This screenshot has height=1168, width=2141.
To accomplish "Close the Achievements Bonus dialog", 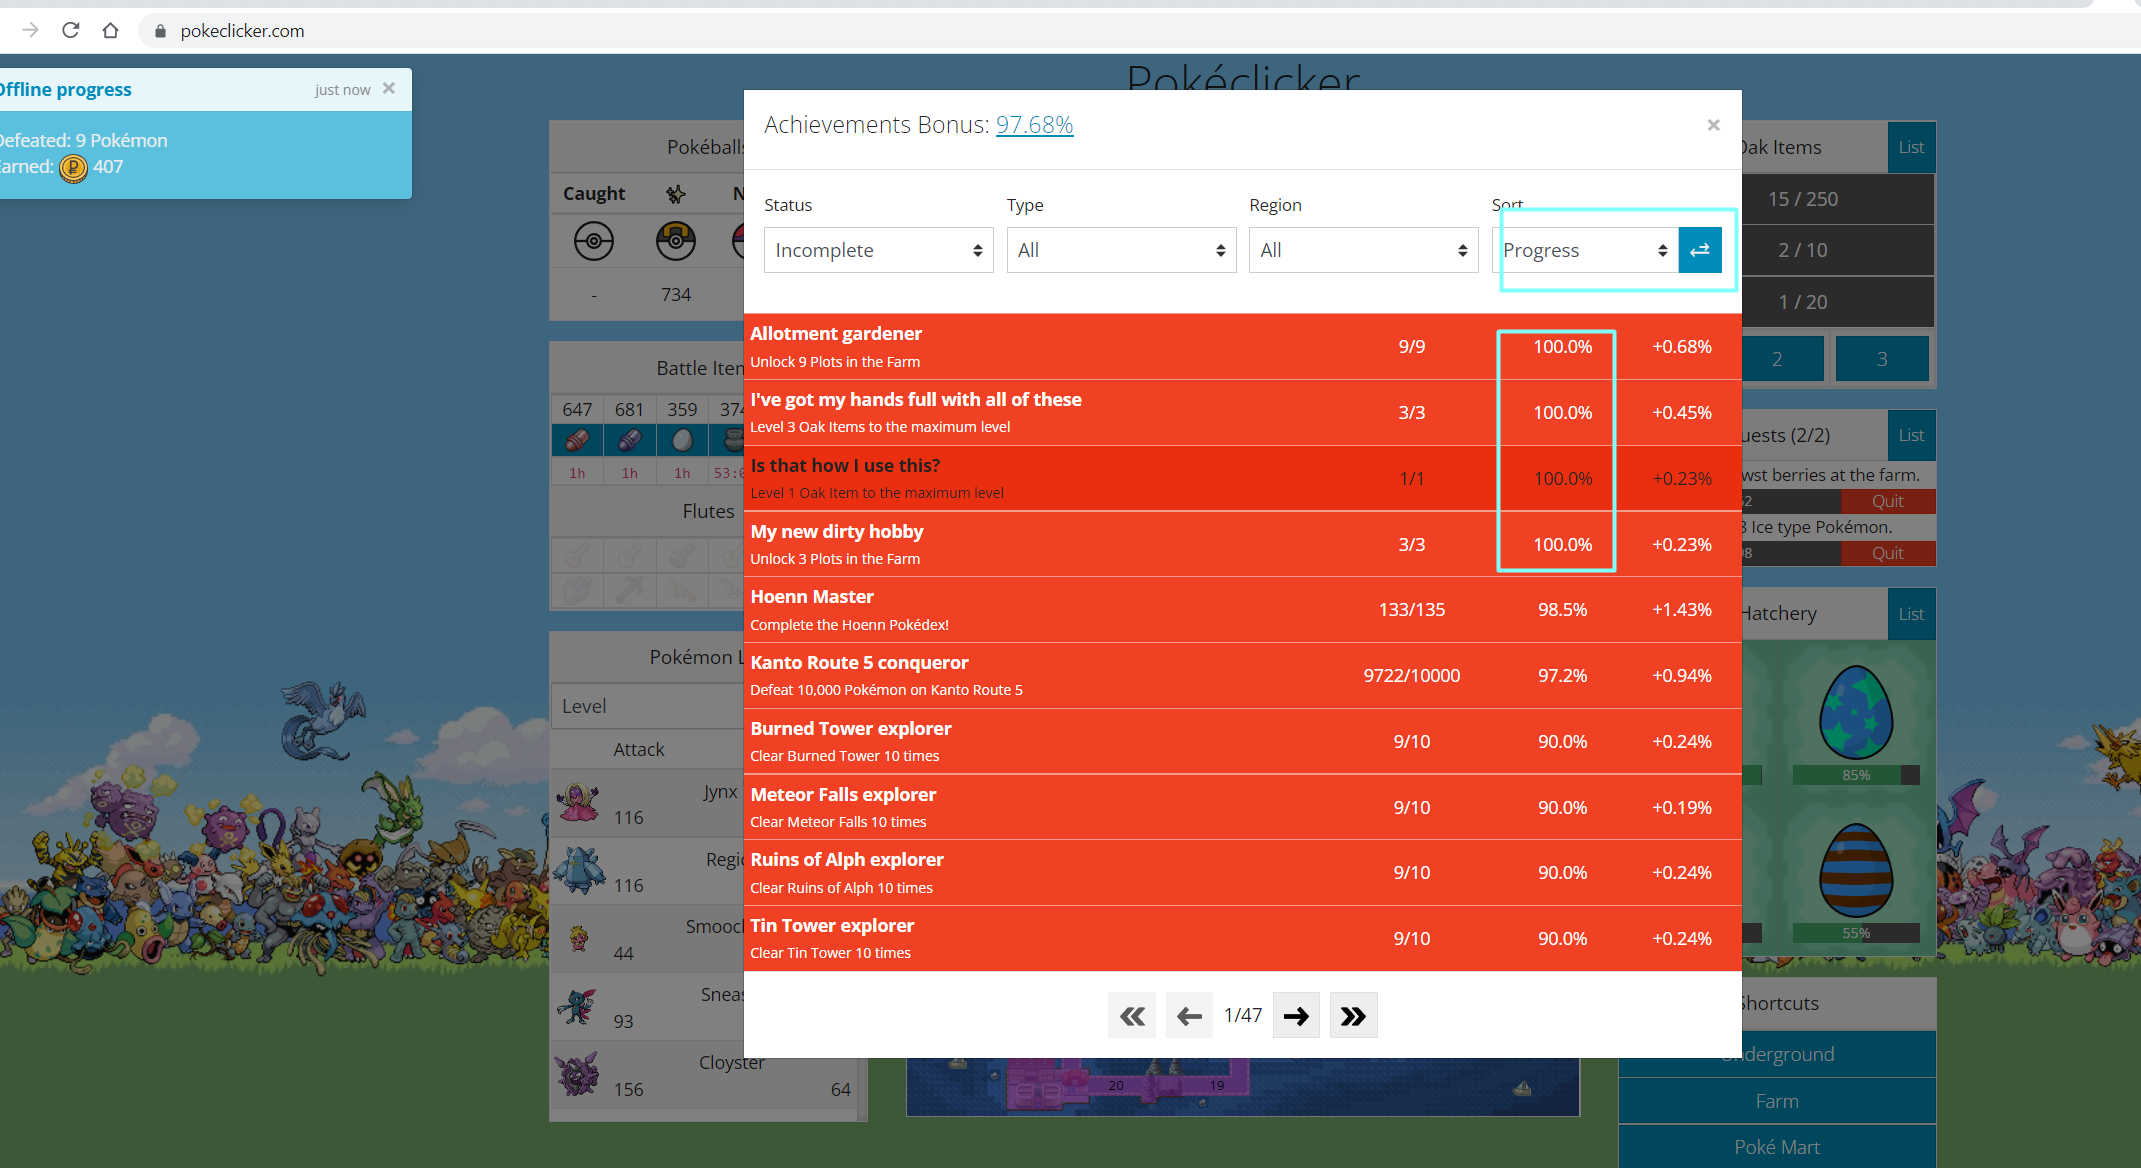I will point(1713,125).
